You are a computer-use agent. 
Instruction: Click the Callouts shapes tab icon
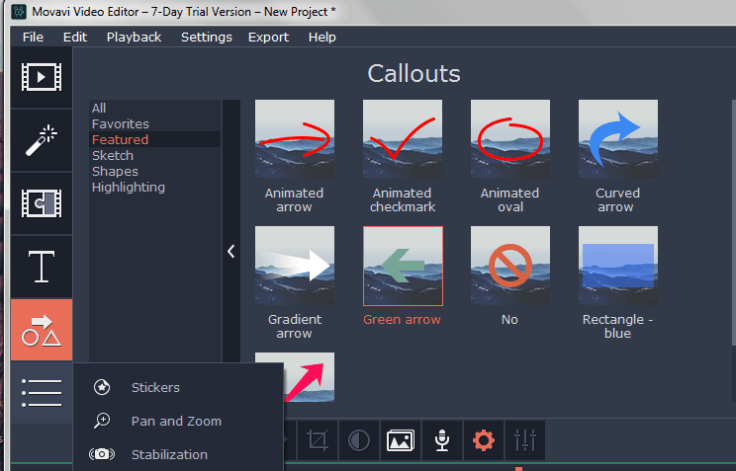(x=41, y=330)
